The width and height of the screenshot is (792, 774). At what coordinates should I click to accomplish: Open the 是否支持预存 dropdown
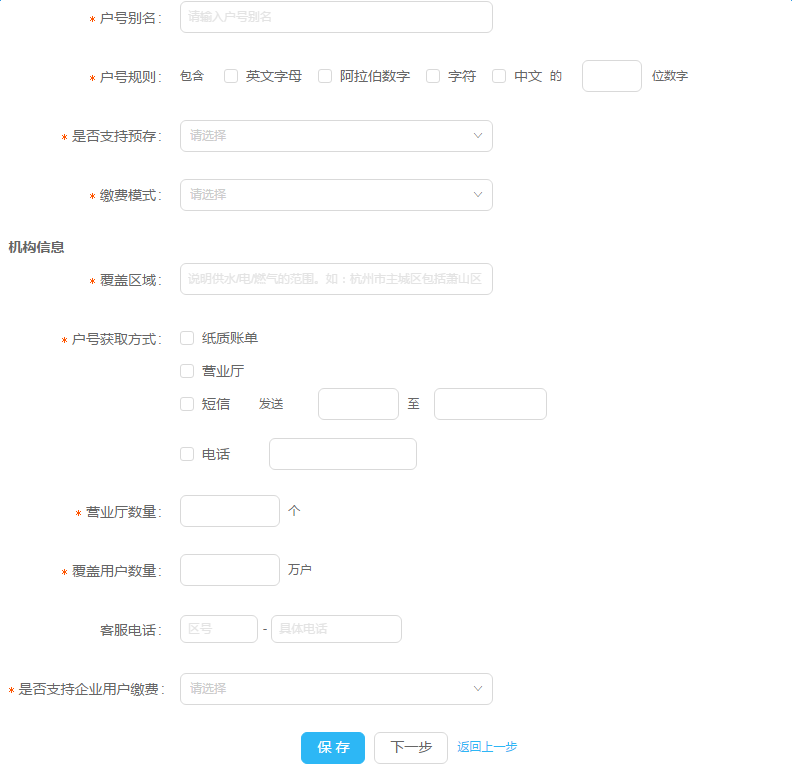336,136
